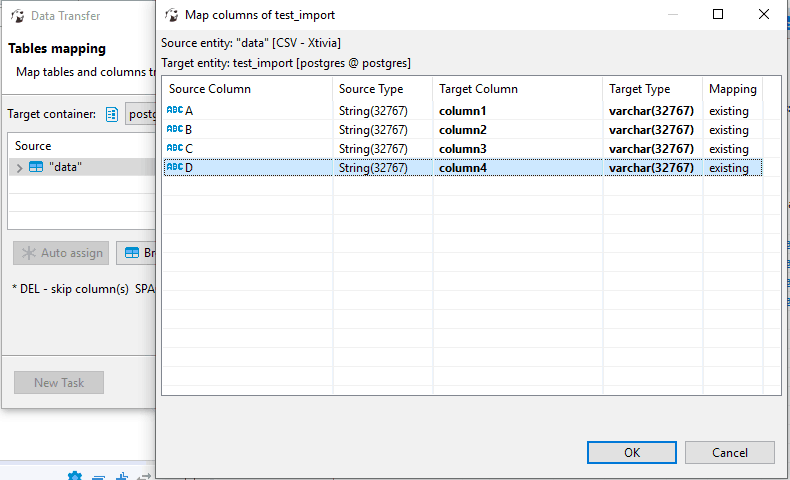Open target type varchar(32767) for column2
Image resolution: width=790 pixels, height=480 pixels.
coord(651,130)
